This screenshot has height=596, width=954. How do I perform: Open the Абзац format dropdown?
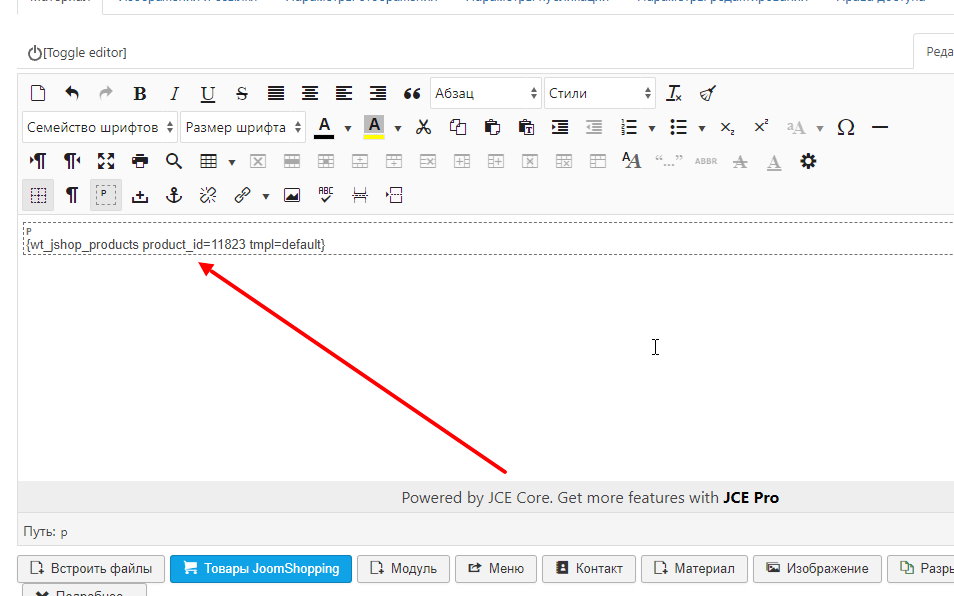coord(486,94)
